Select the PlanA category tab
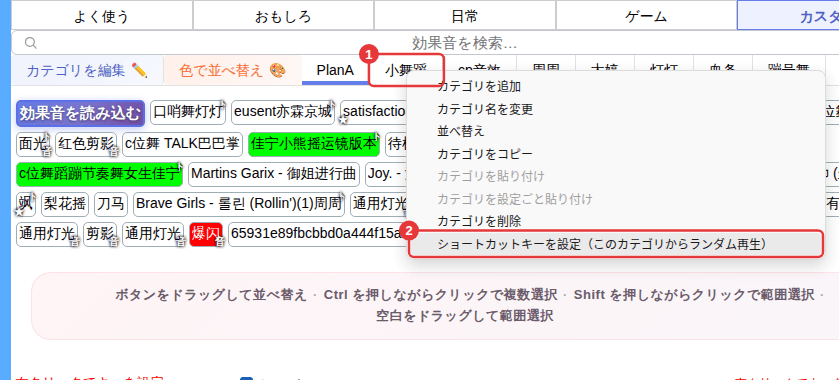The width and height of the screenshot is (839, 380). (335, 70)
